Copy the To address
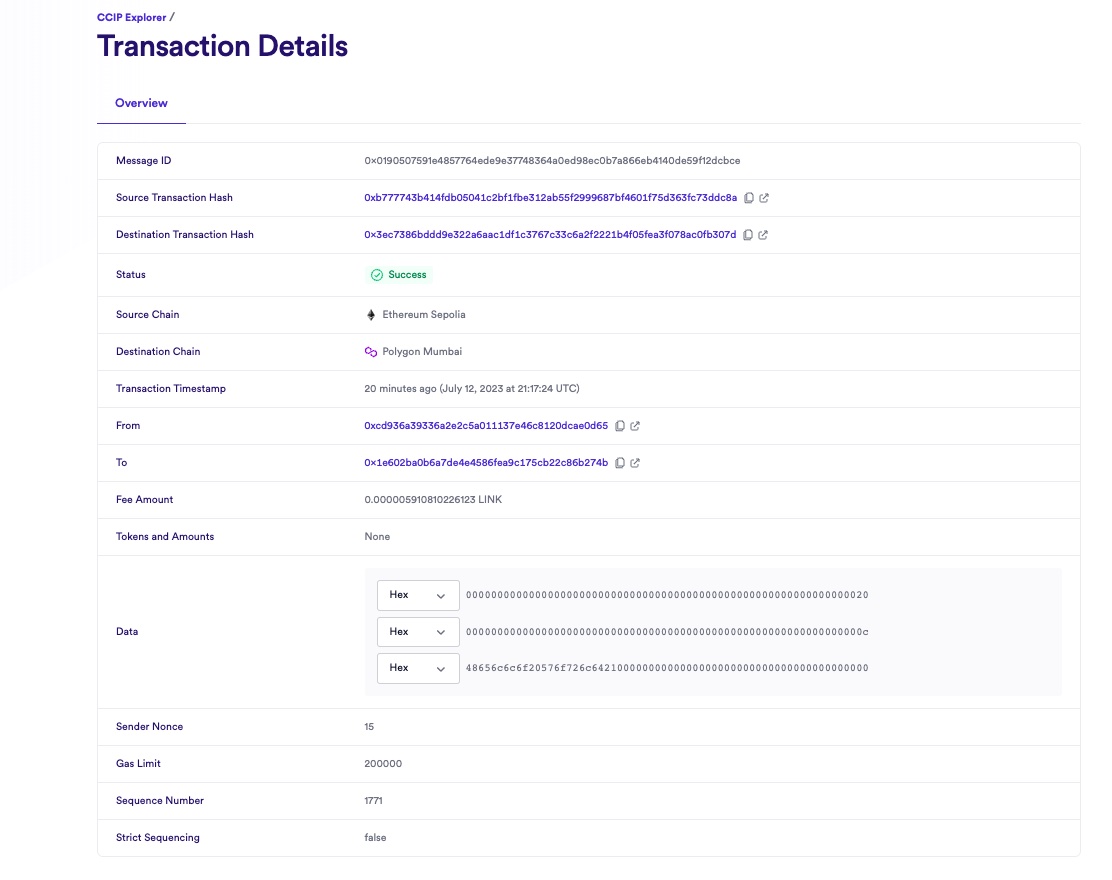The width and height of the screenshot is (1112, 880). [620, 463]
